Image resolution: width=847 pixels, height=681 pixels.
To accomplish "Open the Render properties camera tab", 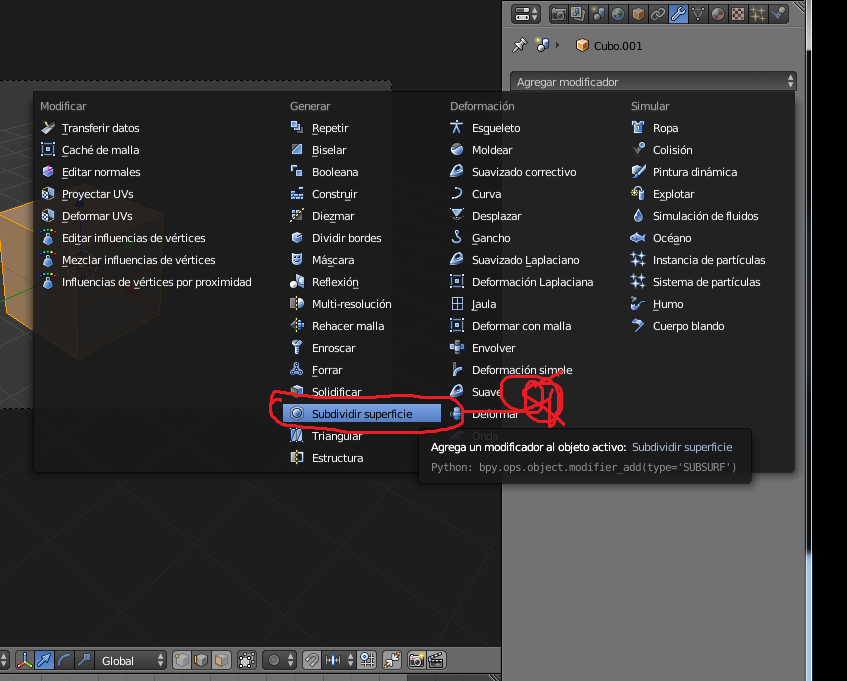I will tap(559, 14).
